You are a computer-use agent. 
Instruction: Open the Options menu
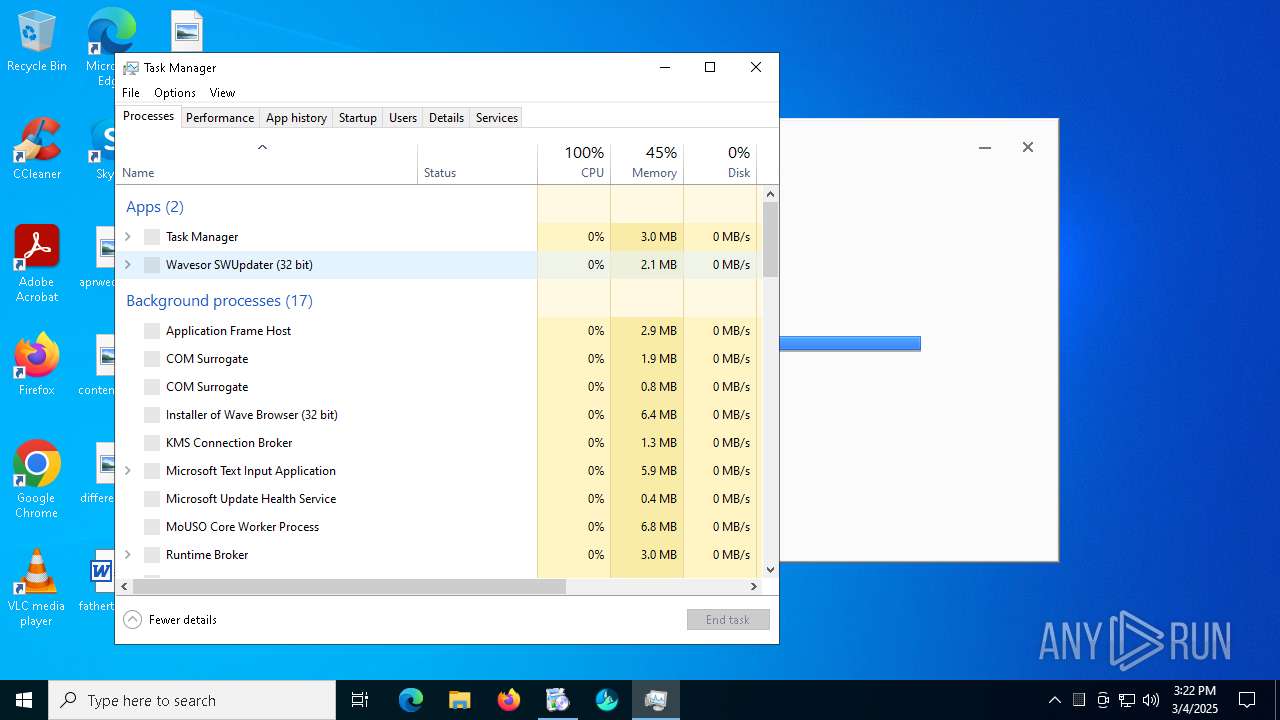coord(175,93)
